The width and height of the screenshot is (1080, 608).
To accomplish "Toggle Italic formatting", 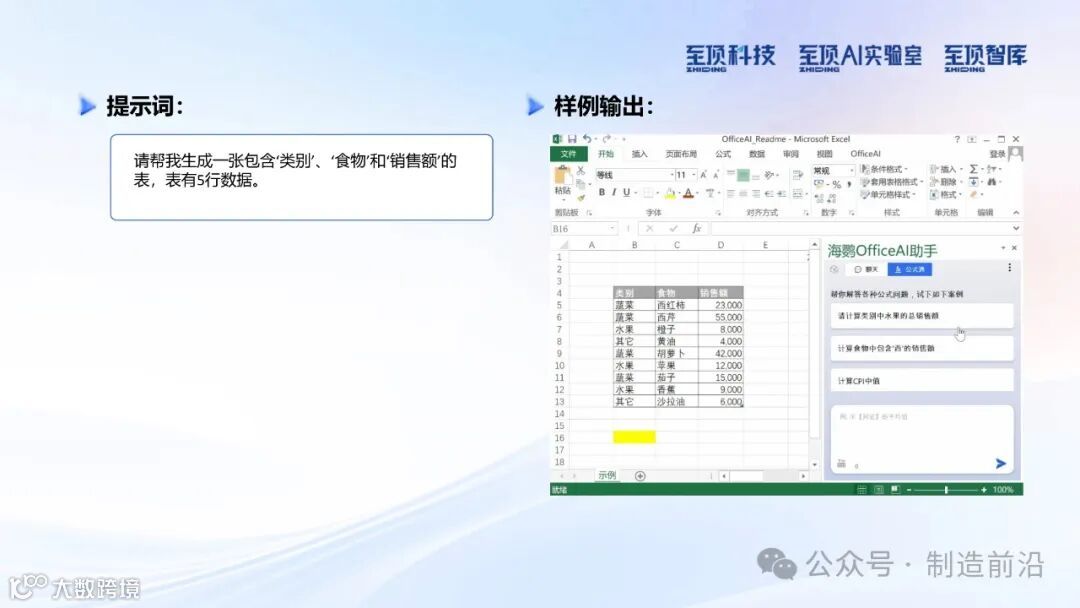I will (614, 193).
